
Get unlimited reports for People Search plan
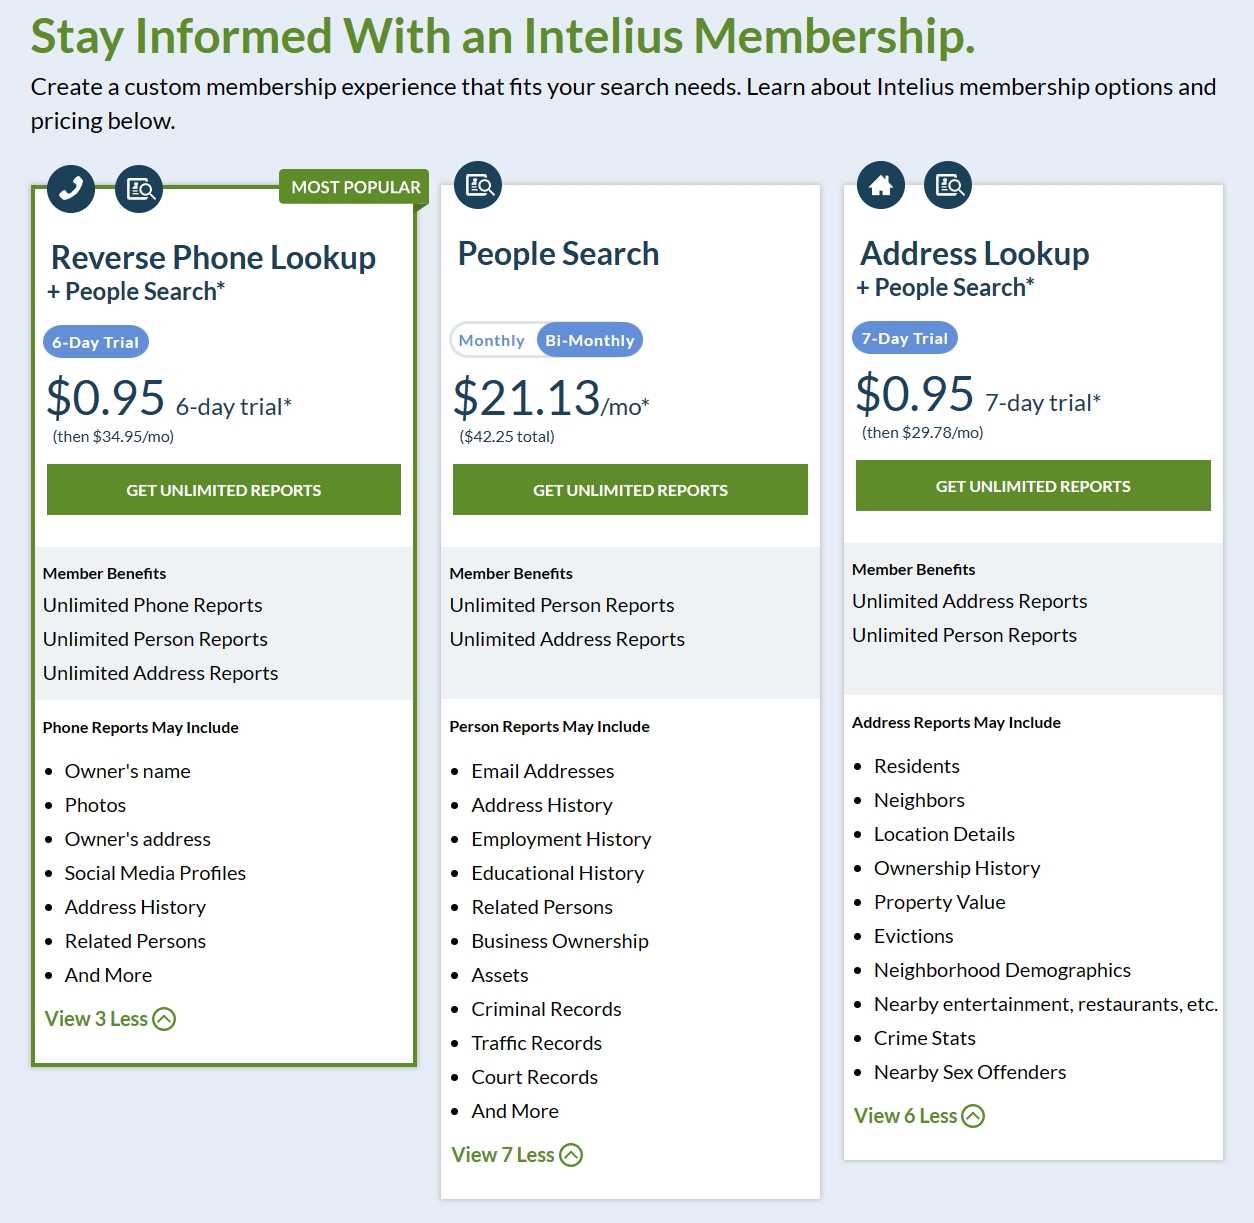pos(630,490)
